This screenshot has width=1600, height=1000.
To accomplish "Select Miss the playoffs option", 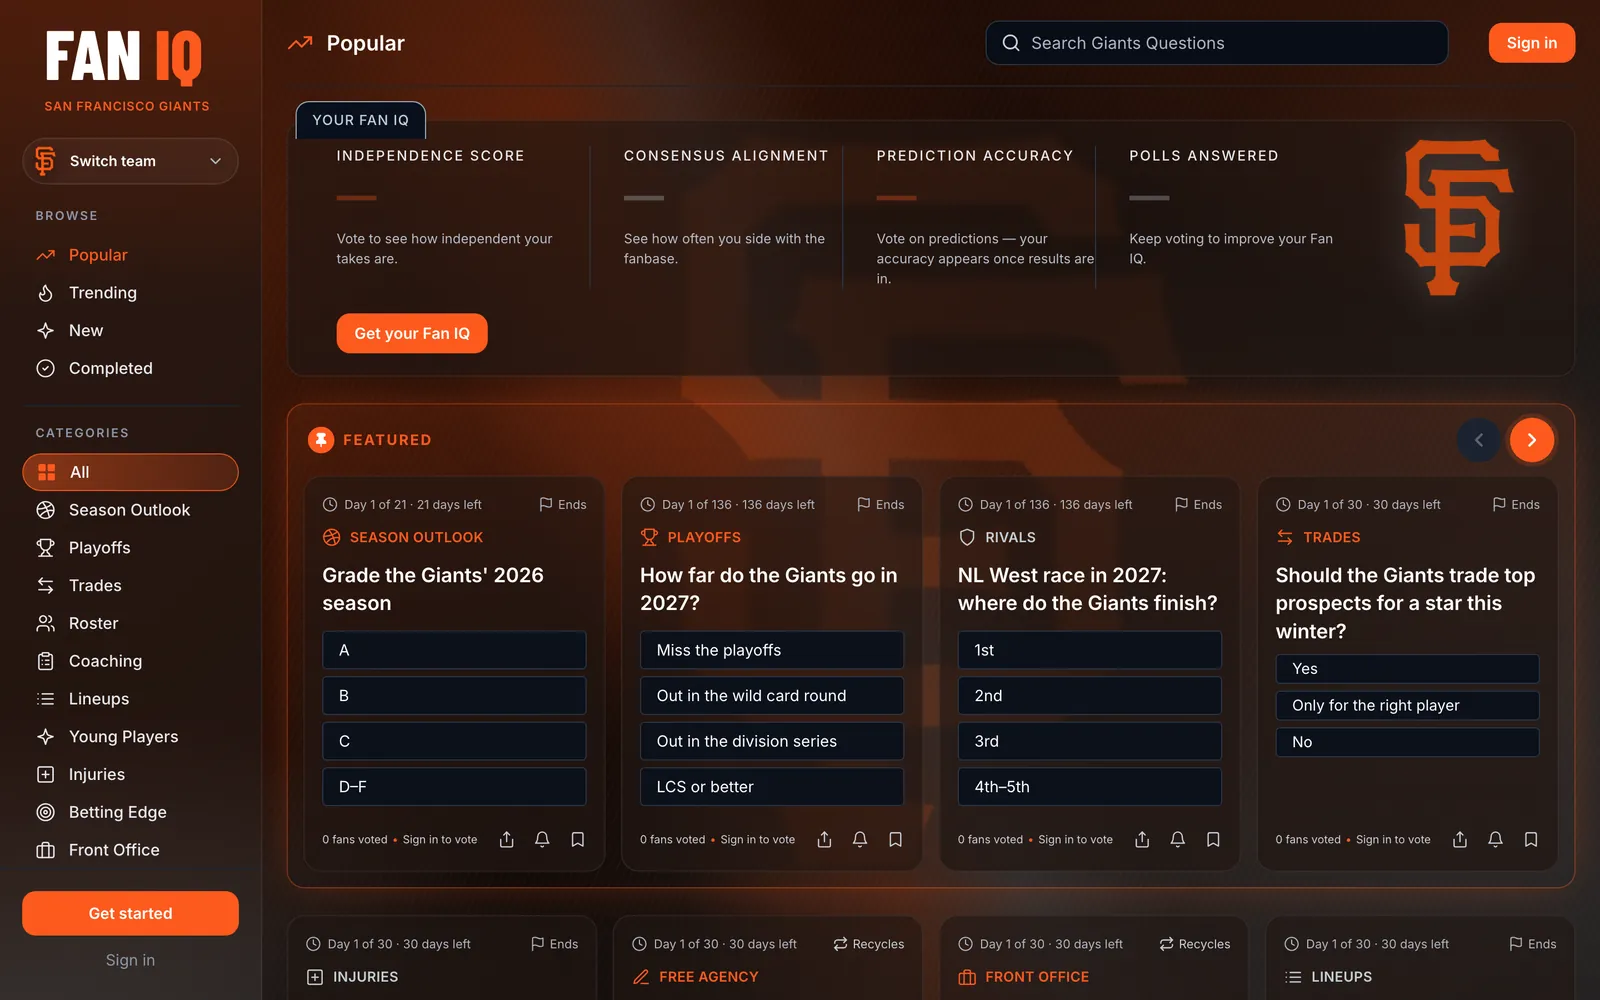I will coord(772,650).
